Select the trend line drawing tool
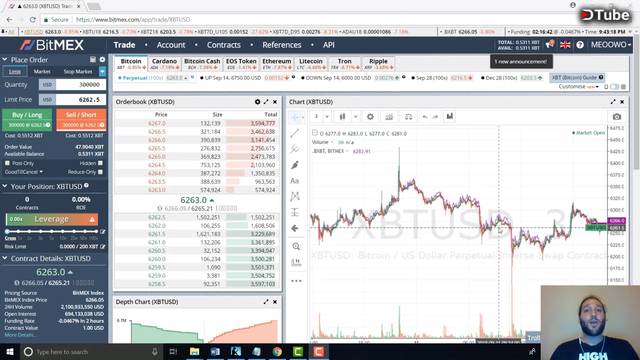Image resolution: width=640 pixels, height=360 pixels. pyautogui.click(x=295, y=133)
